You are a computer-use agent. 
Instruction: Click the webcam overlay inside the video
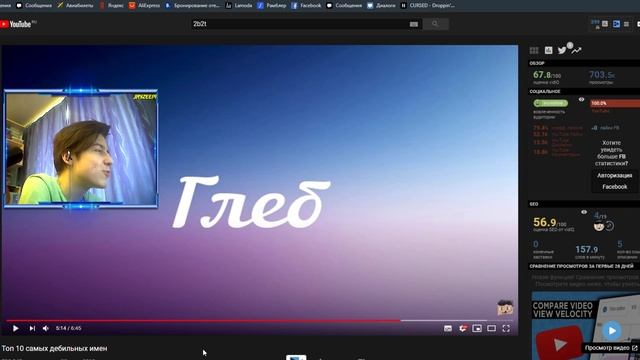(x=81, y=148)
